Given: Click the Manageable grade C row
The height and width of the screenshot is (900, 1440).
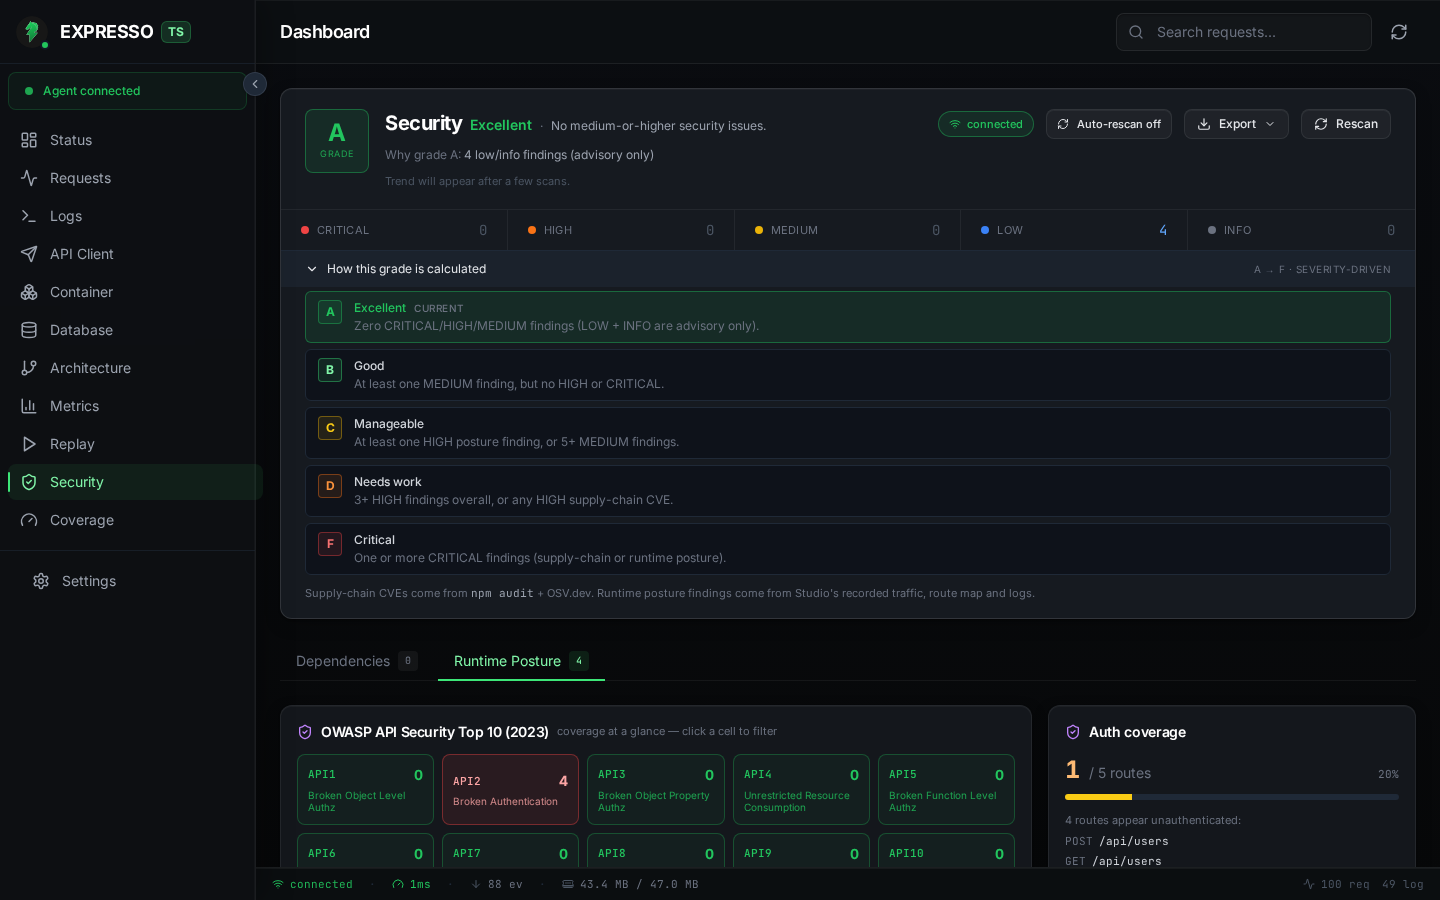Looking at the screenshot, I should (848, 433).
